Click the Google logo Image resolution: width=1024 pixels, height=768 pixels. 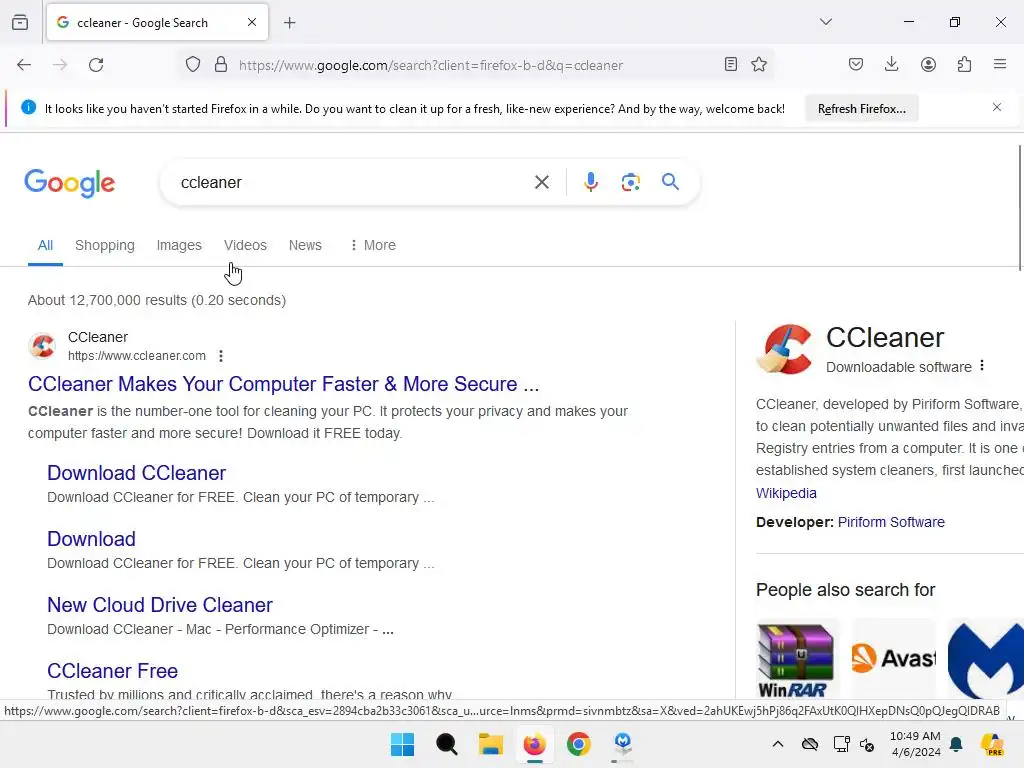[x=70, y=183]
